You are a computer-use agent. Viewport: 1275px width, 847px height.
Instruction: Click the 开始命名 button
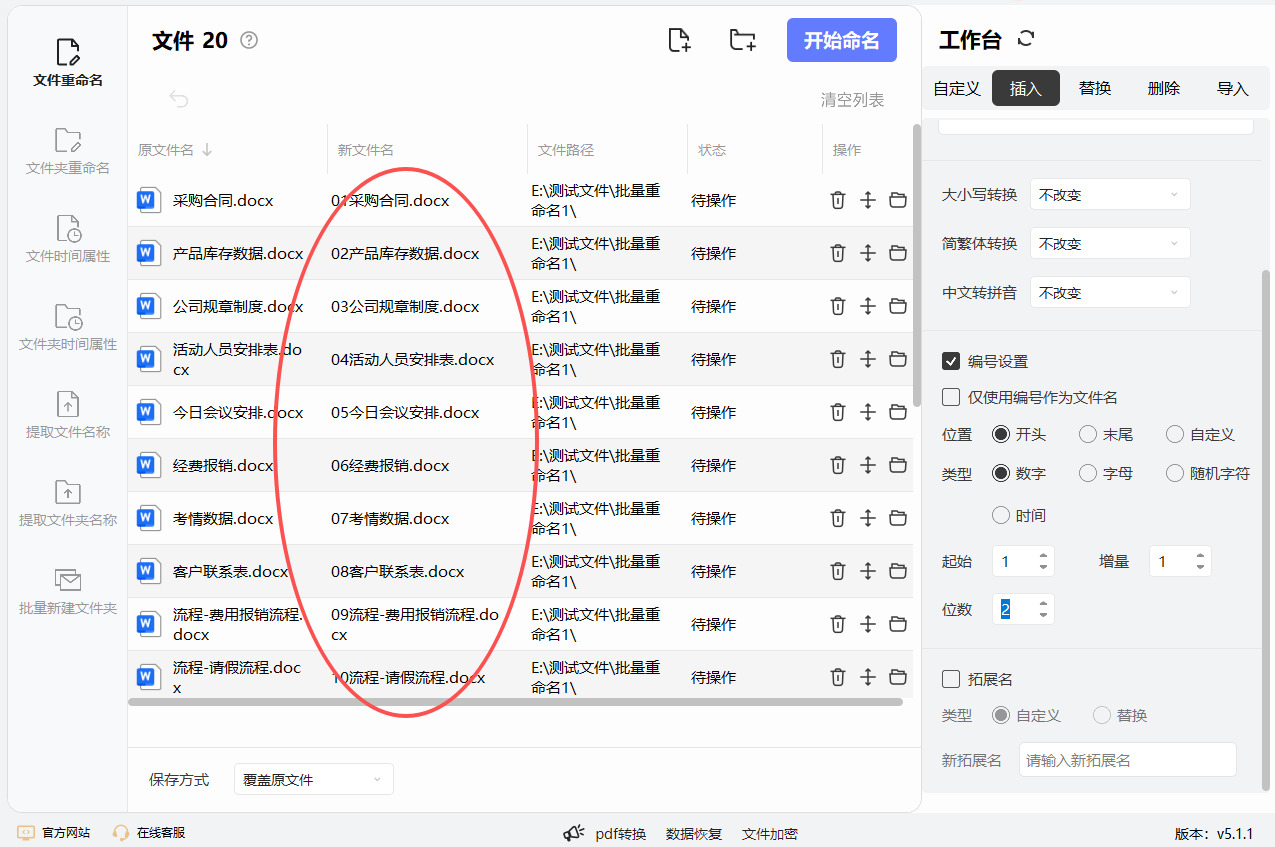tap(841, 40)
